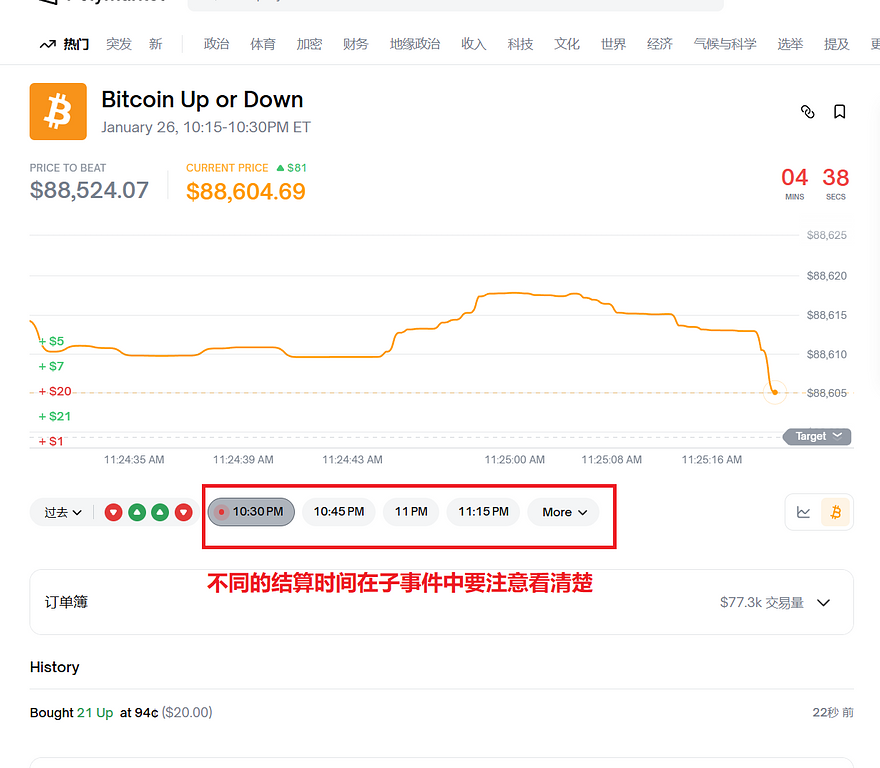Viewport: 880px width, 768px height.
Task: Select the 11 PM settlement time
Action: (411, 512)
